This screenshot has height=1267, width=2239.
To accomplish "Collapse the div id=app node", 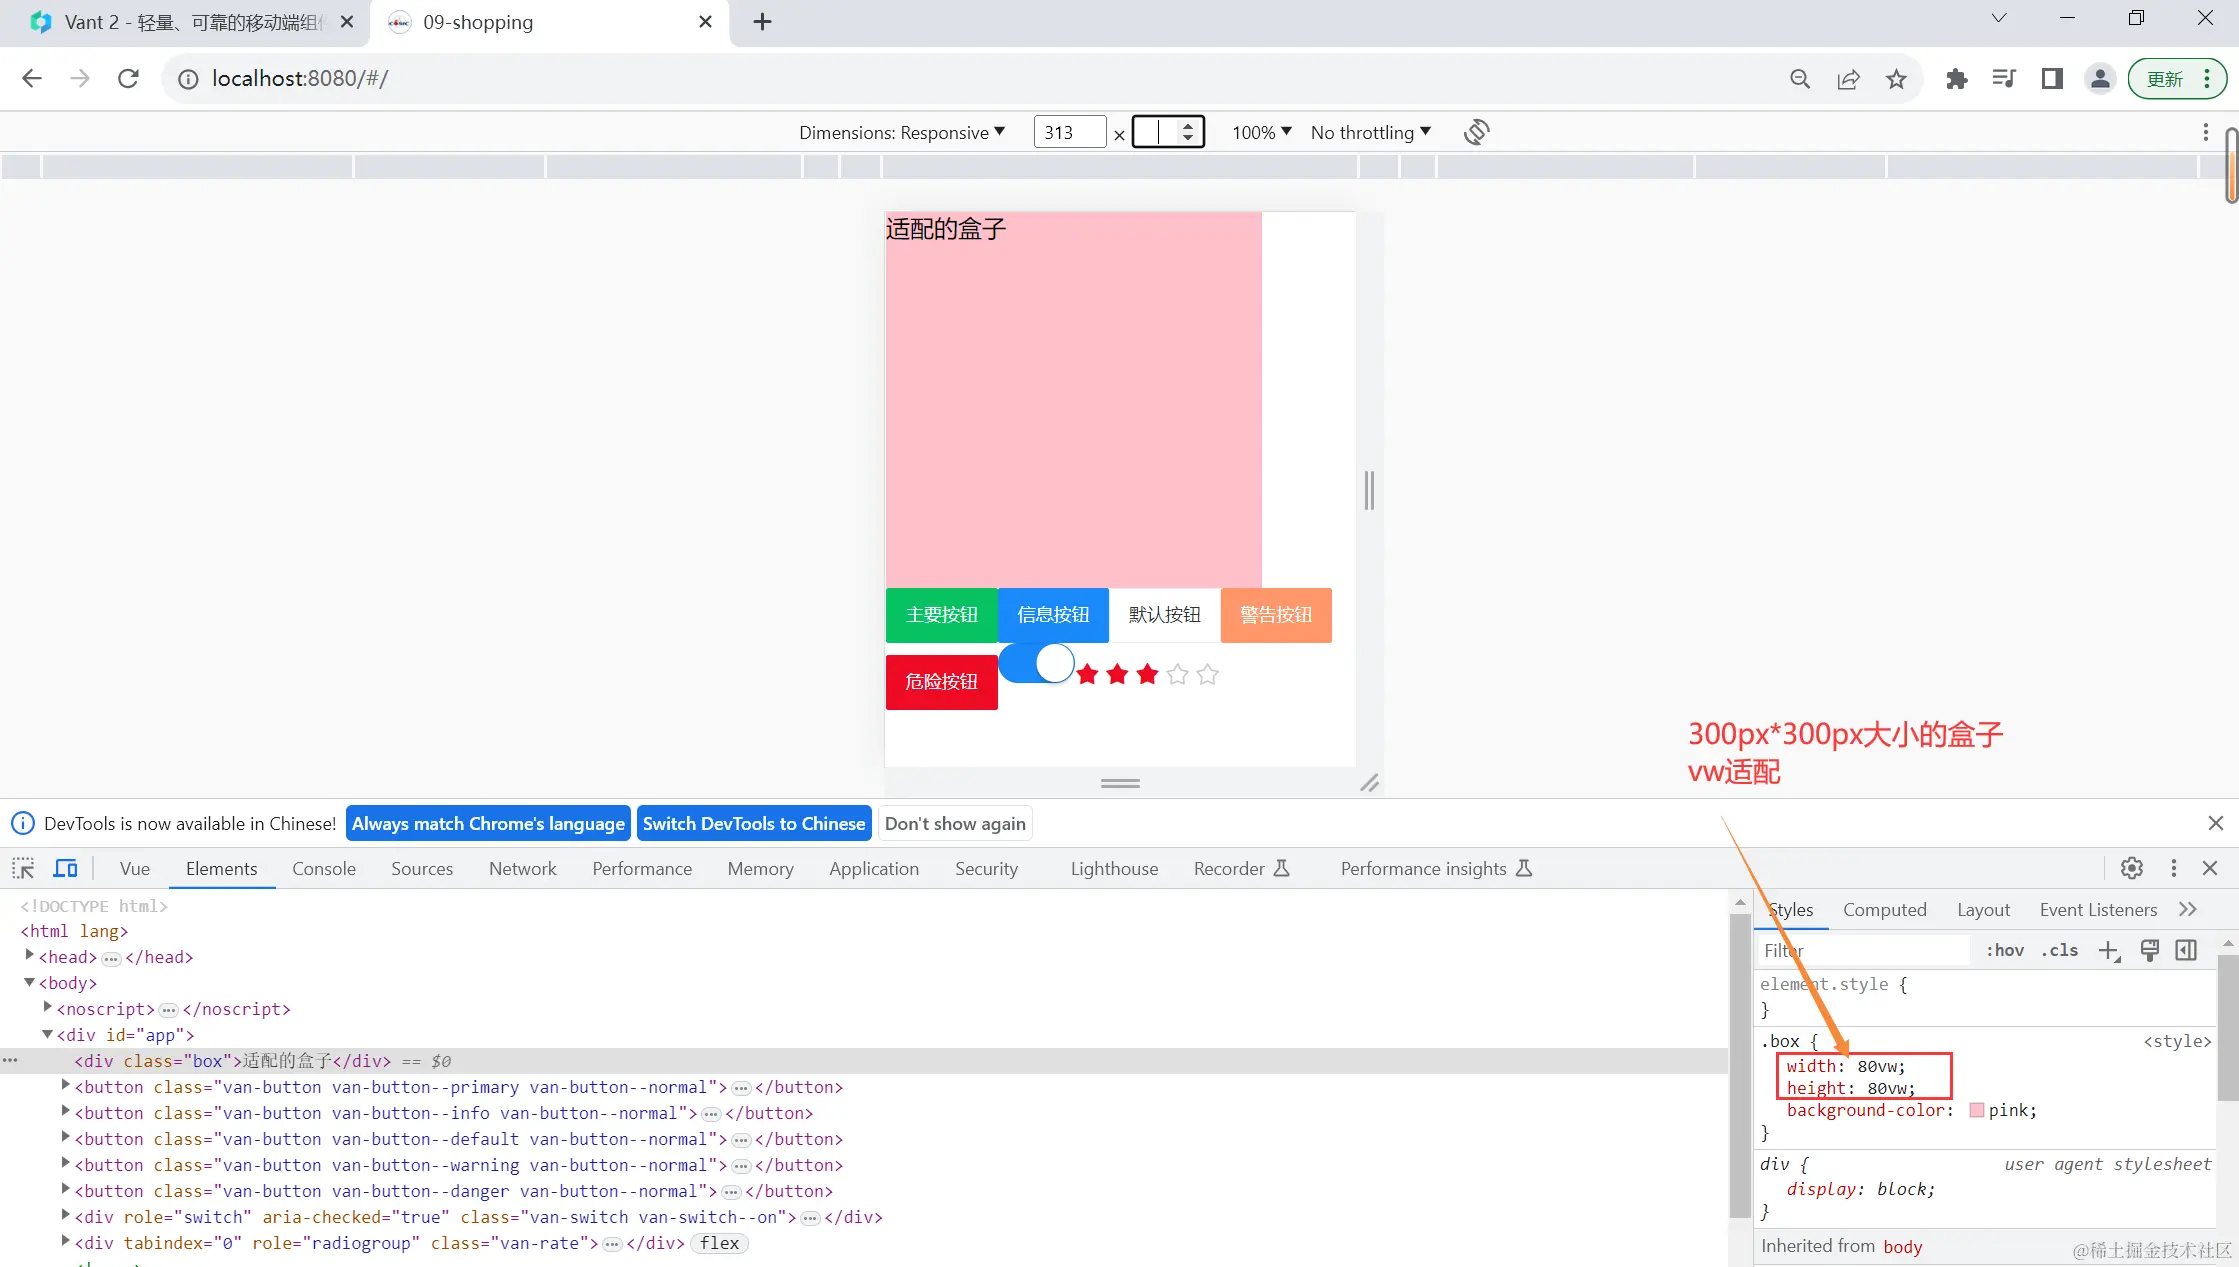I will coord(48,1034).
